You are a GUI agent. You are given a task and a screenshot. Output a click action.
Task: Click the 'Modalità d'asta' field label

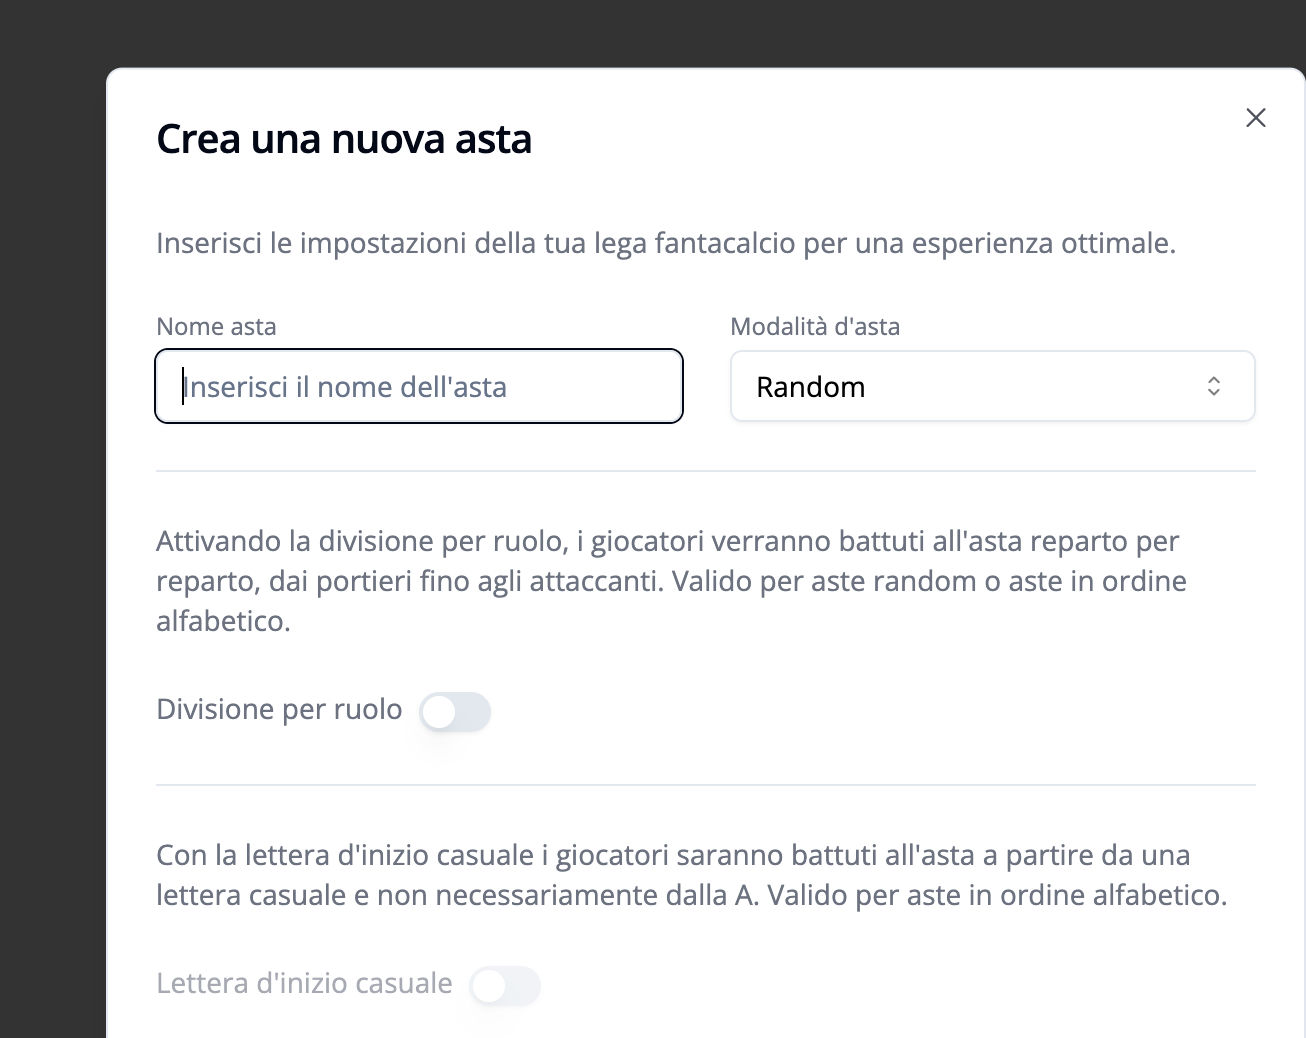click(x=815, y=327)
